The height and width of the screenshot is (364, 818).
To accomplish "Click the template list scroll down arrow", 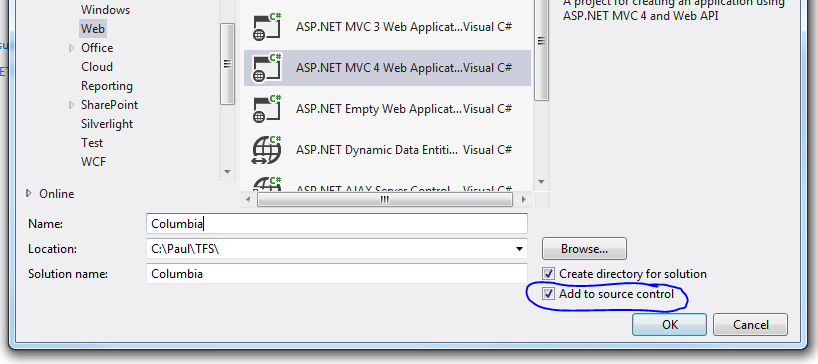I will pos(542,182).
